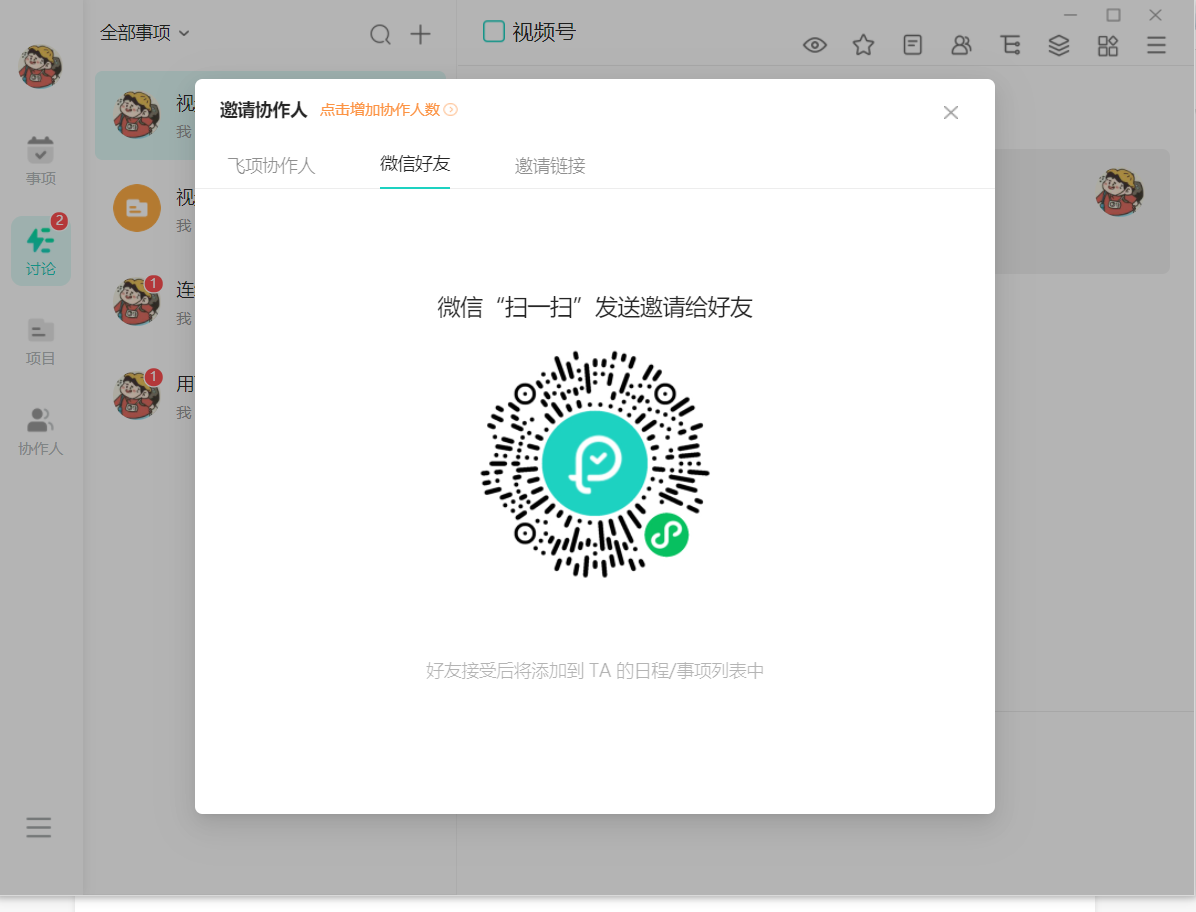Click the WeChat invitation QR code
The height and width of the screenshot is (912, 1196).
(595, 464)
